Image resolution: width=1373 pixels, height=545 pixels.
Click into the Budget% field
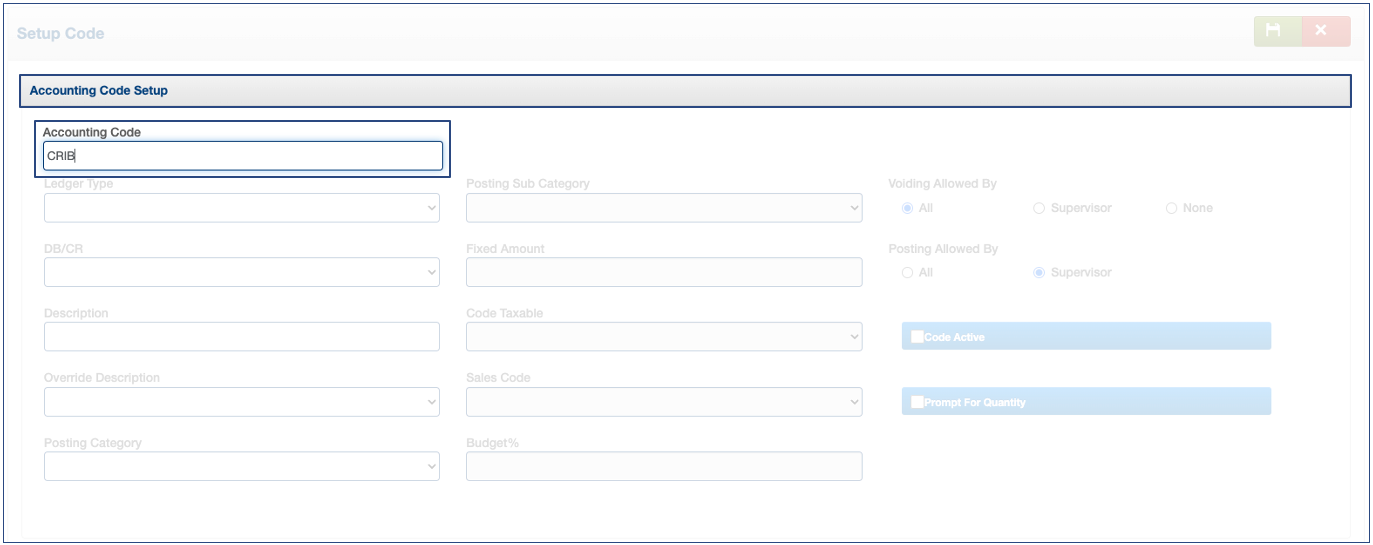pyautogui.click(x=663, y=467)
